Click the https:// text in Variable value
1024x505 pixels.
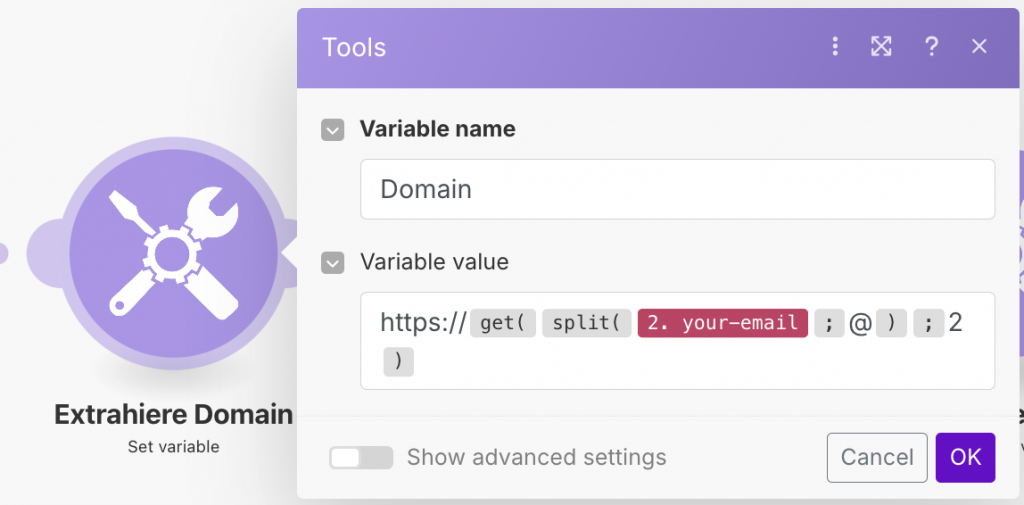coord(423,323)
